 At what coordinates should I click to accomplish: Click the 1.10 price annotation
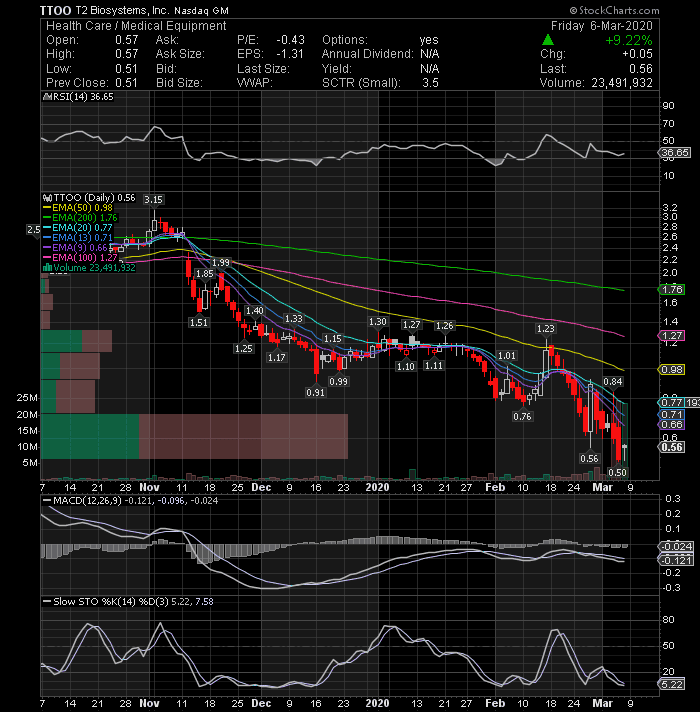pos(406,366)
